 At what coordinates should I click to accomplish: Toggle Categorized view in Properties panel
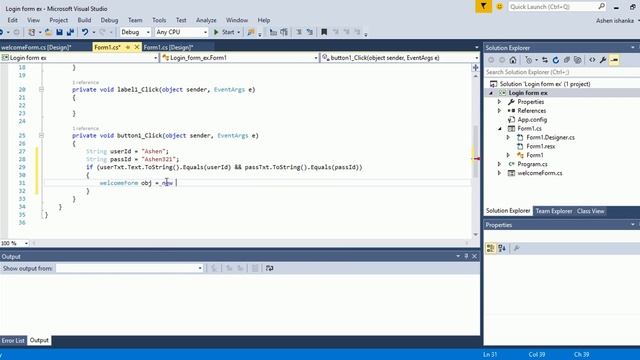tap(491, 248)
